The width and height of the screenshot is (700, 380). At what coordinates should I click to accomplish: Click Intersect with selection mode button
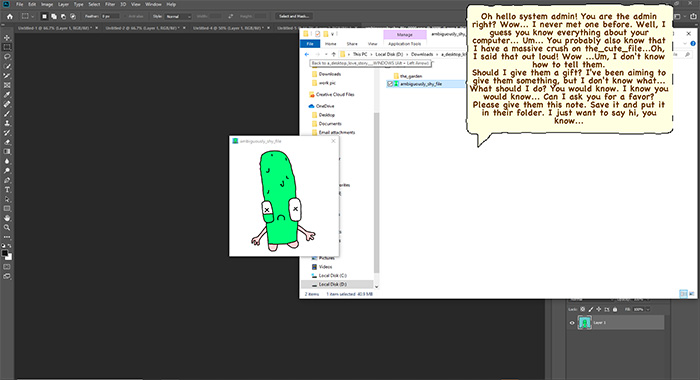pos(73,16)
